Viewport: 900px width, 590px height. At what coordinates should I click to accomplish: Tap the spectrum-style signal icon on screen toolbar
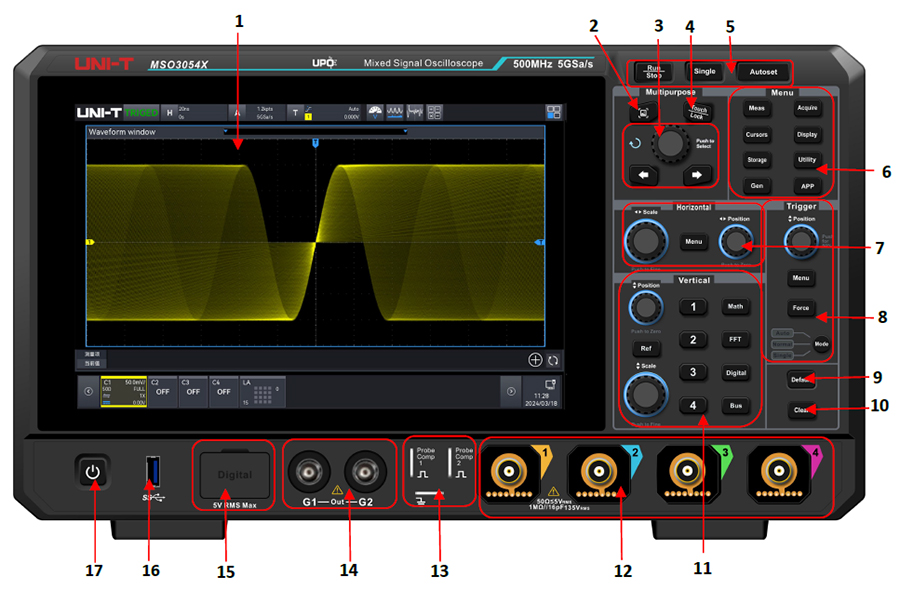point(414,112)
